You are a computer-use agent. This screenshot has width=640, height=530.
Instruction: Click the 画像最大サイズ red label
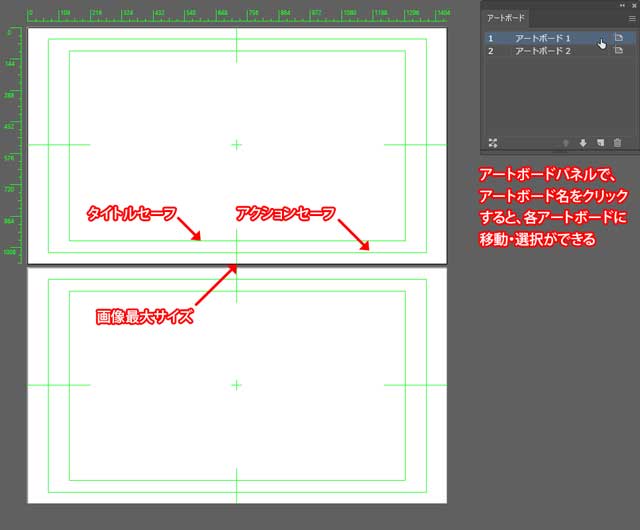pos(144,317)
